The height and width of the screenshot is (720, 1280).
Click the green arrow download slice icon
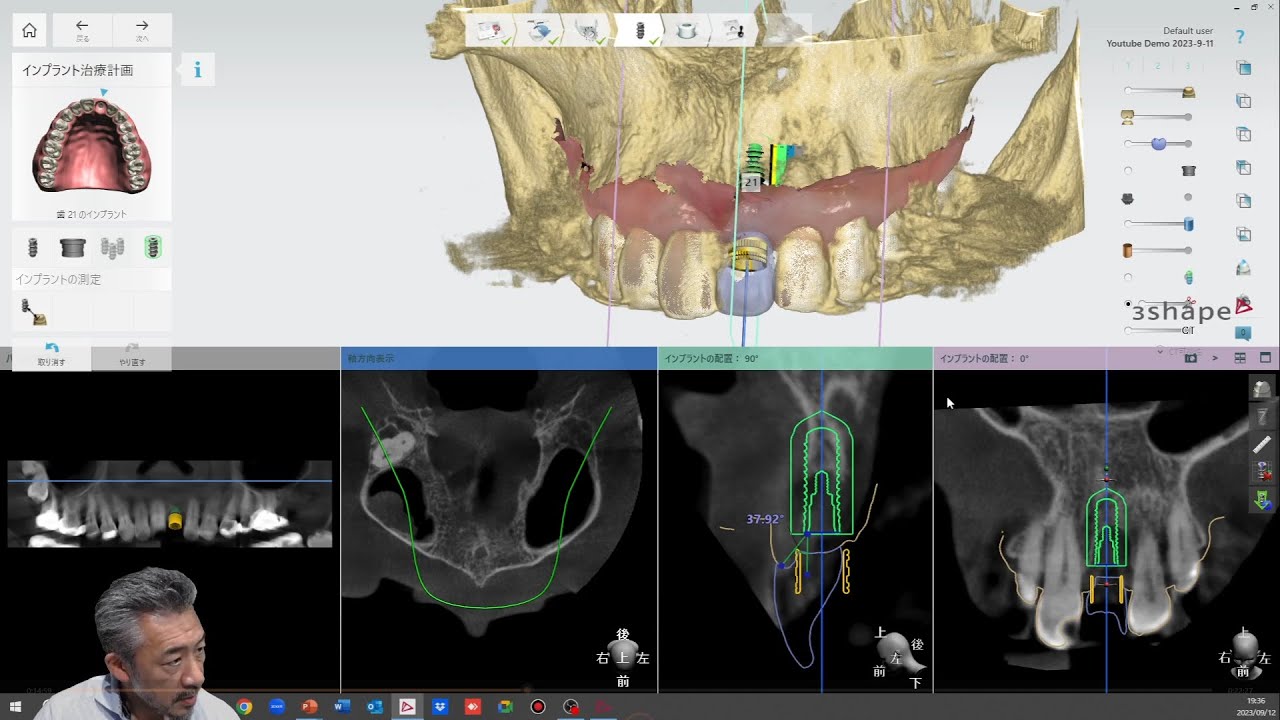point(1262,498)
